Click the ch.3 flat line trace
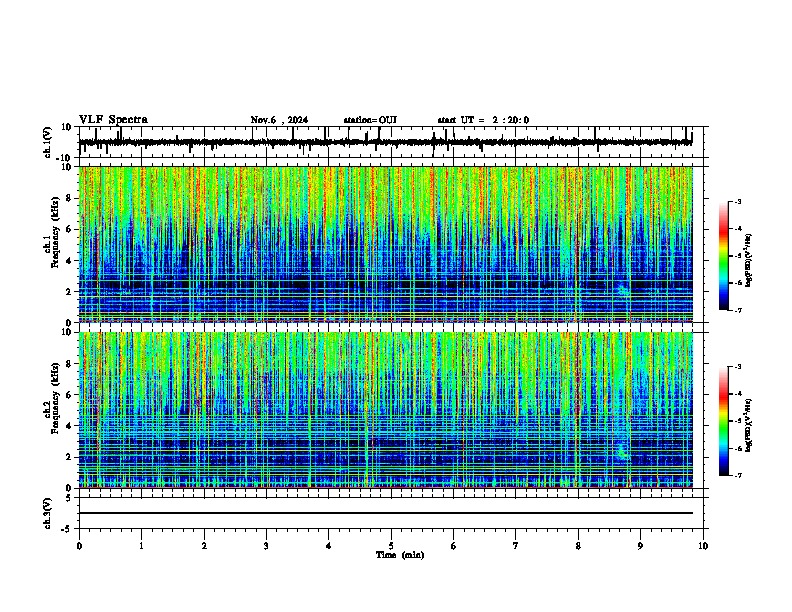The width and height of the screenshot is (792, 612). [386, 513]
